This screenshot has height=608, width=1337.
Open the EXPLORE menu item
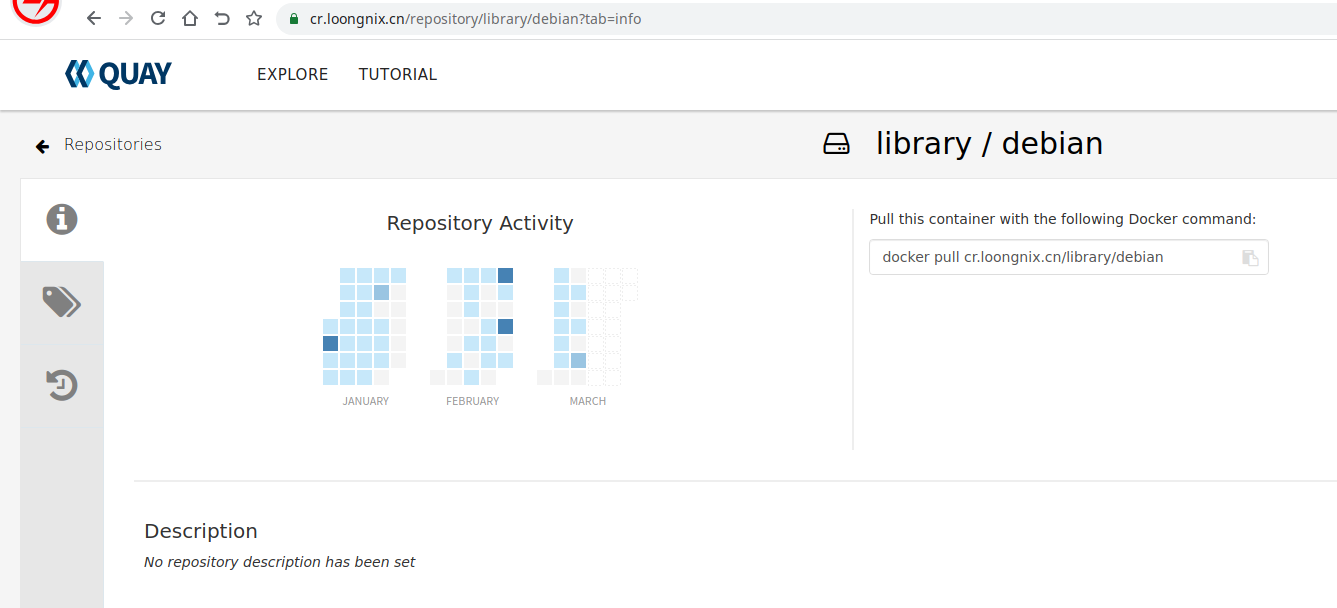tap(292, 74)
